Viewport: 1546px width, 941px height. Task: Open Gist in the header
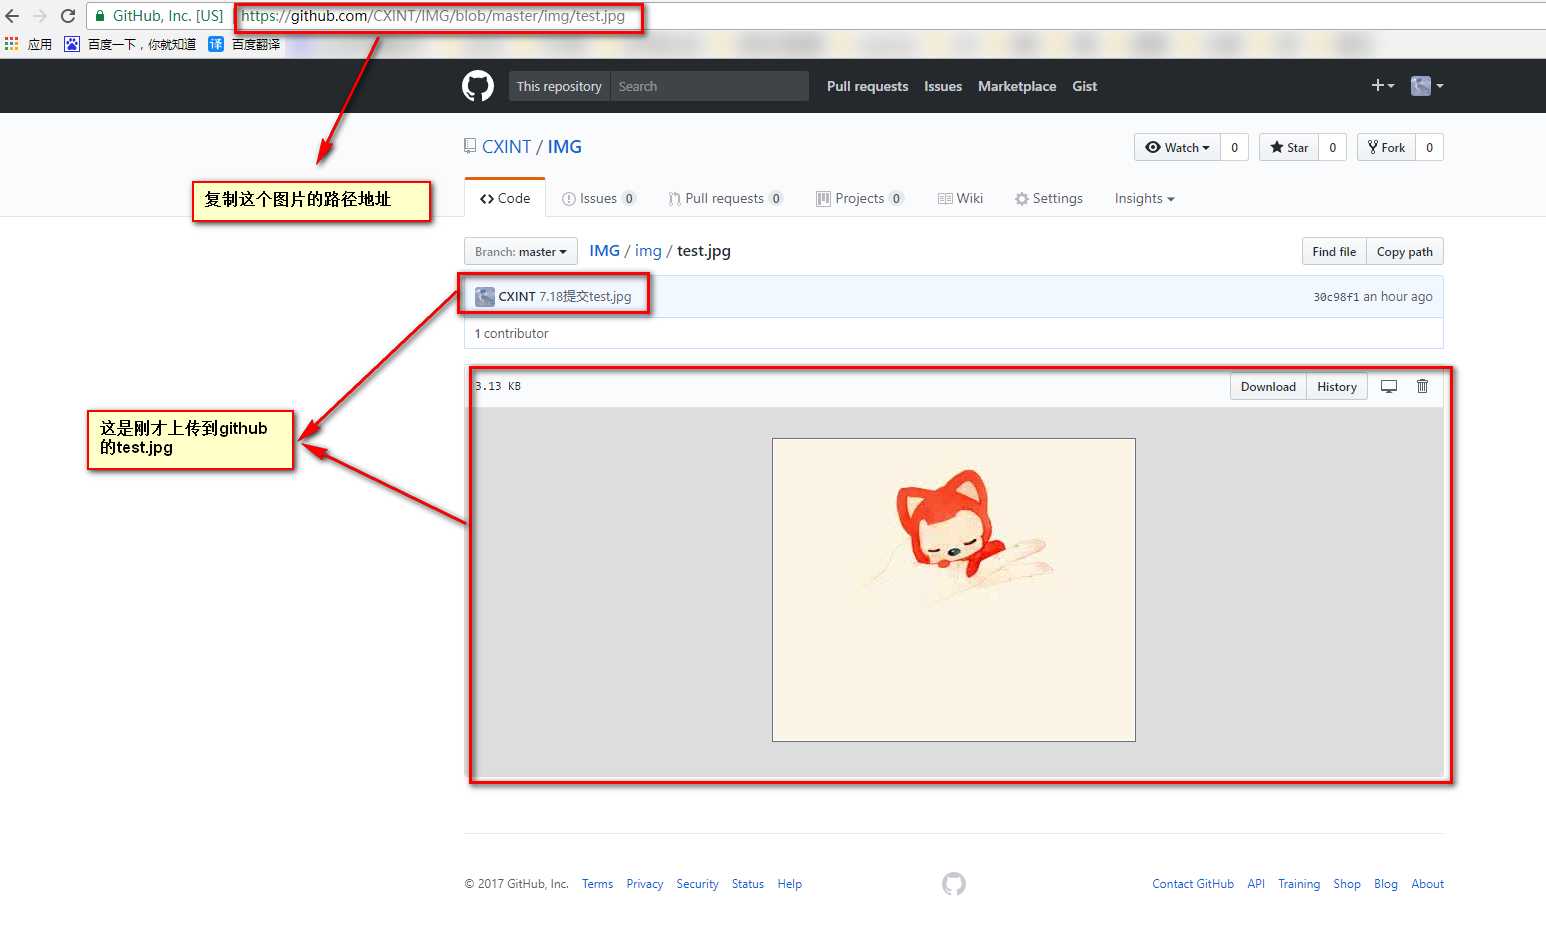tap(1084, 86)
